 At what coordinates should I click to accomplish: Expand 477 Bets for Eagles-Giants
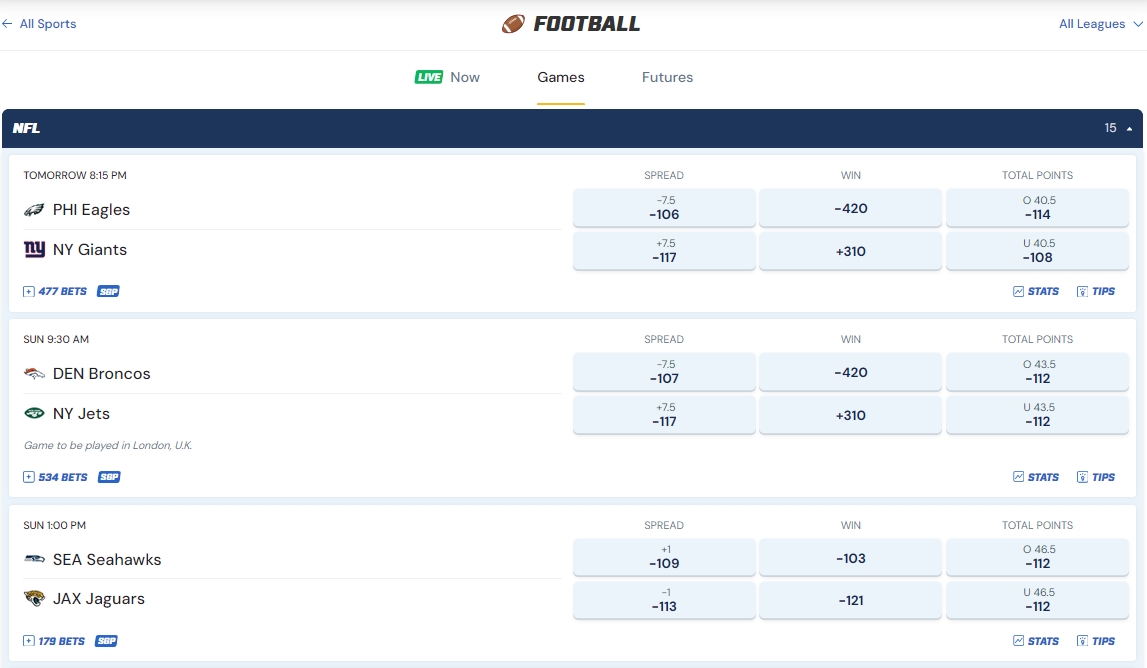pyautogui.click(x=55, y=292)
